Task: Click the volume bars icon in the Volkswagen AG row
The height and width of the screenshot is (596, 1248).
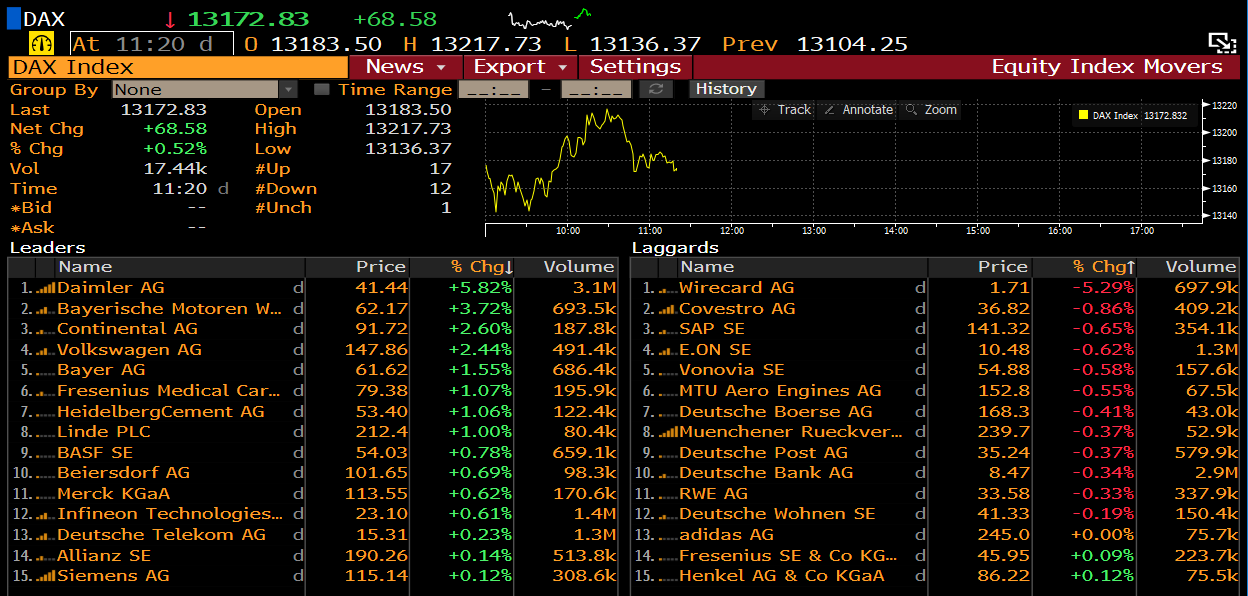Action: (46, 350)
